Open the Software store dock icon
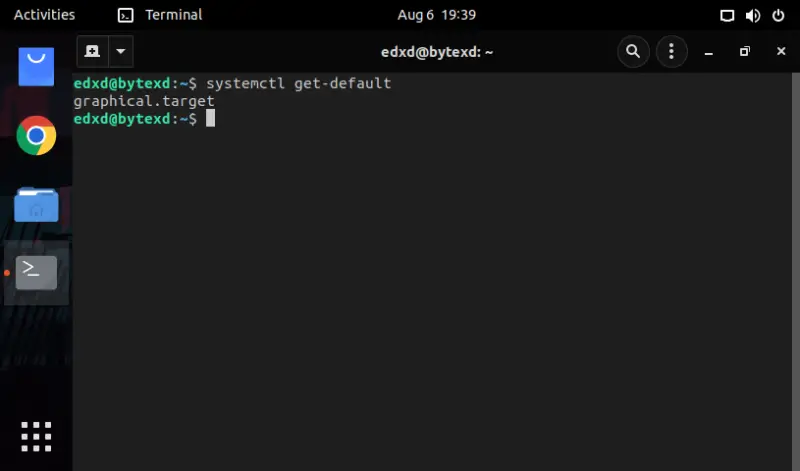Viewport: 800px width, 471px height. pos(36,67)
